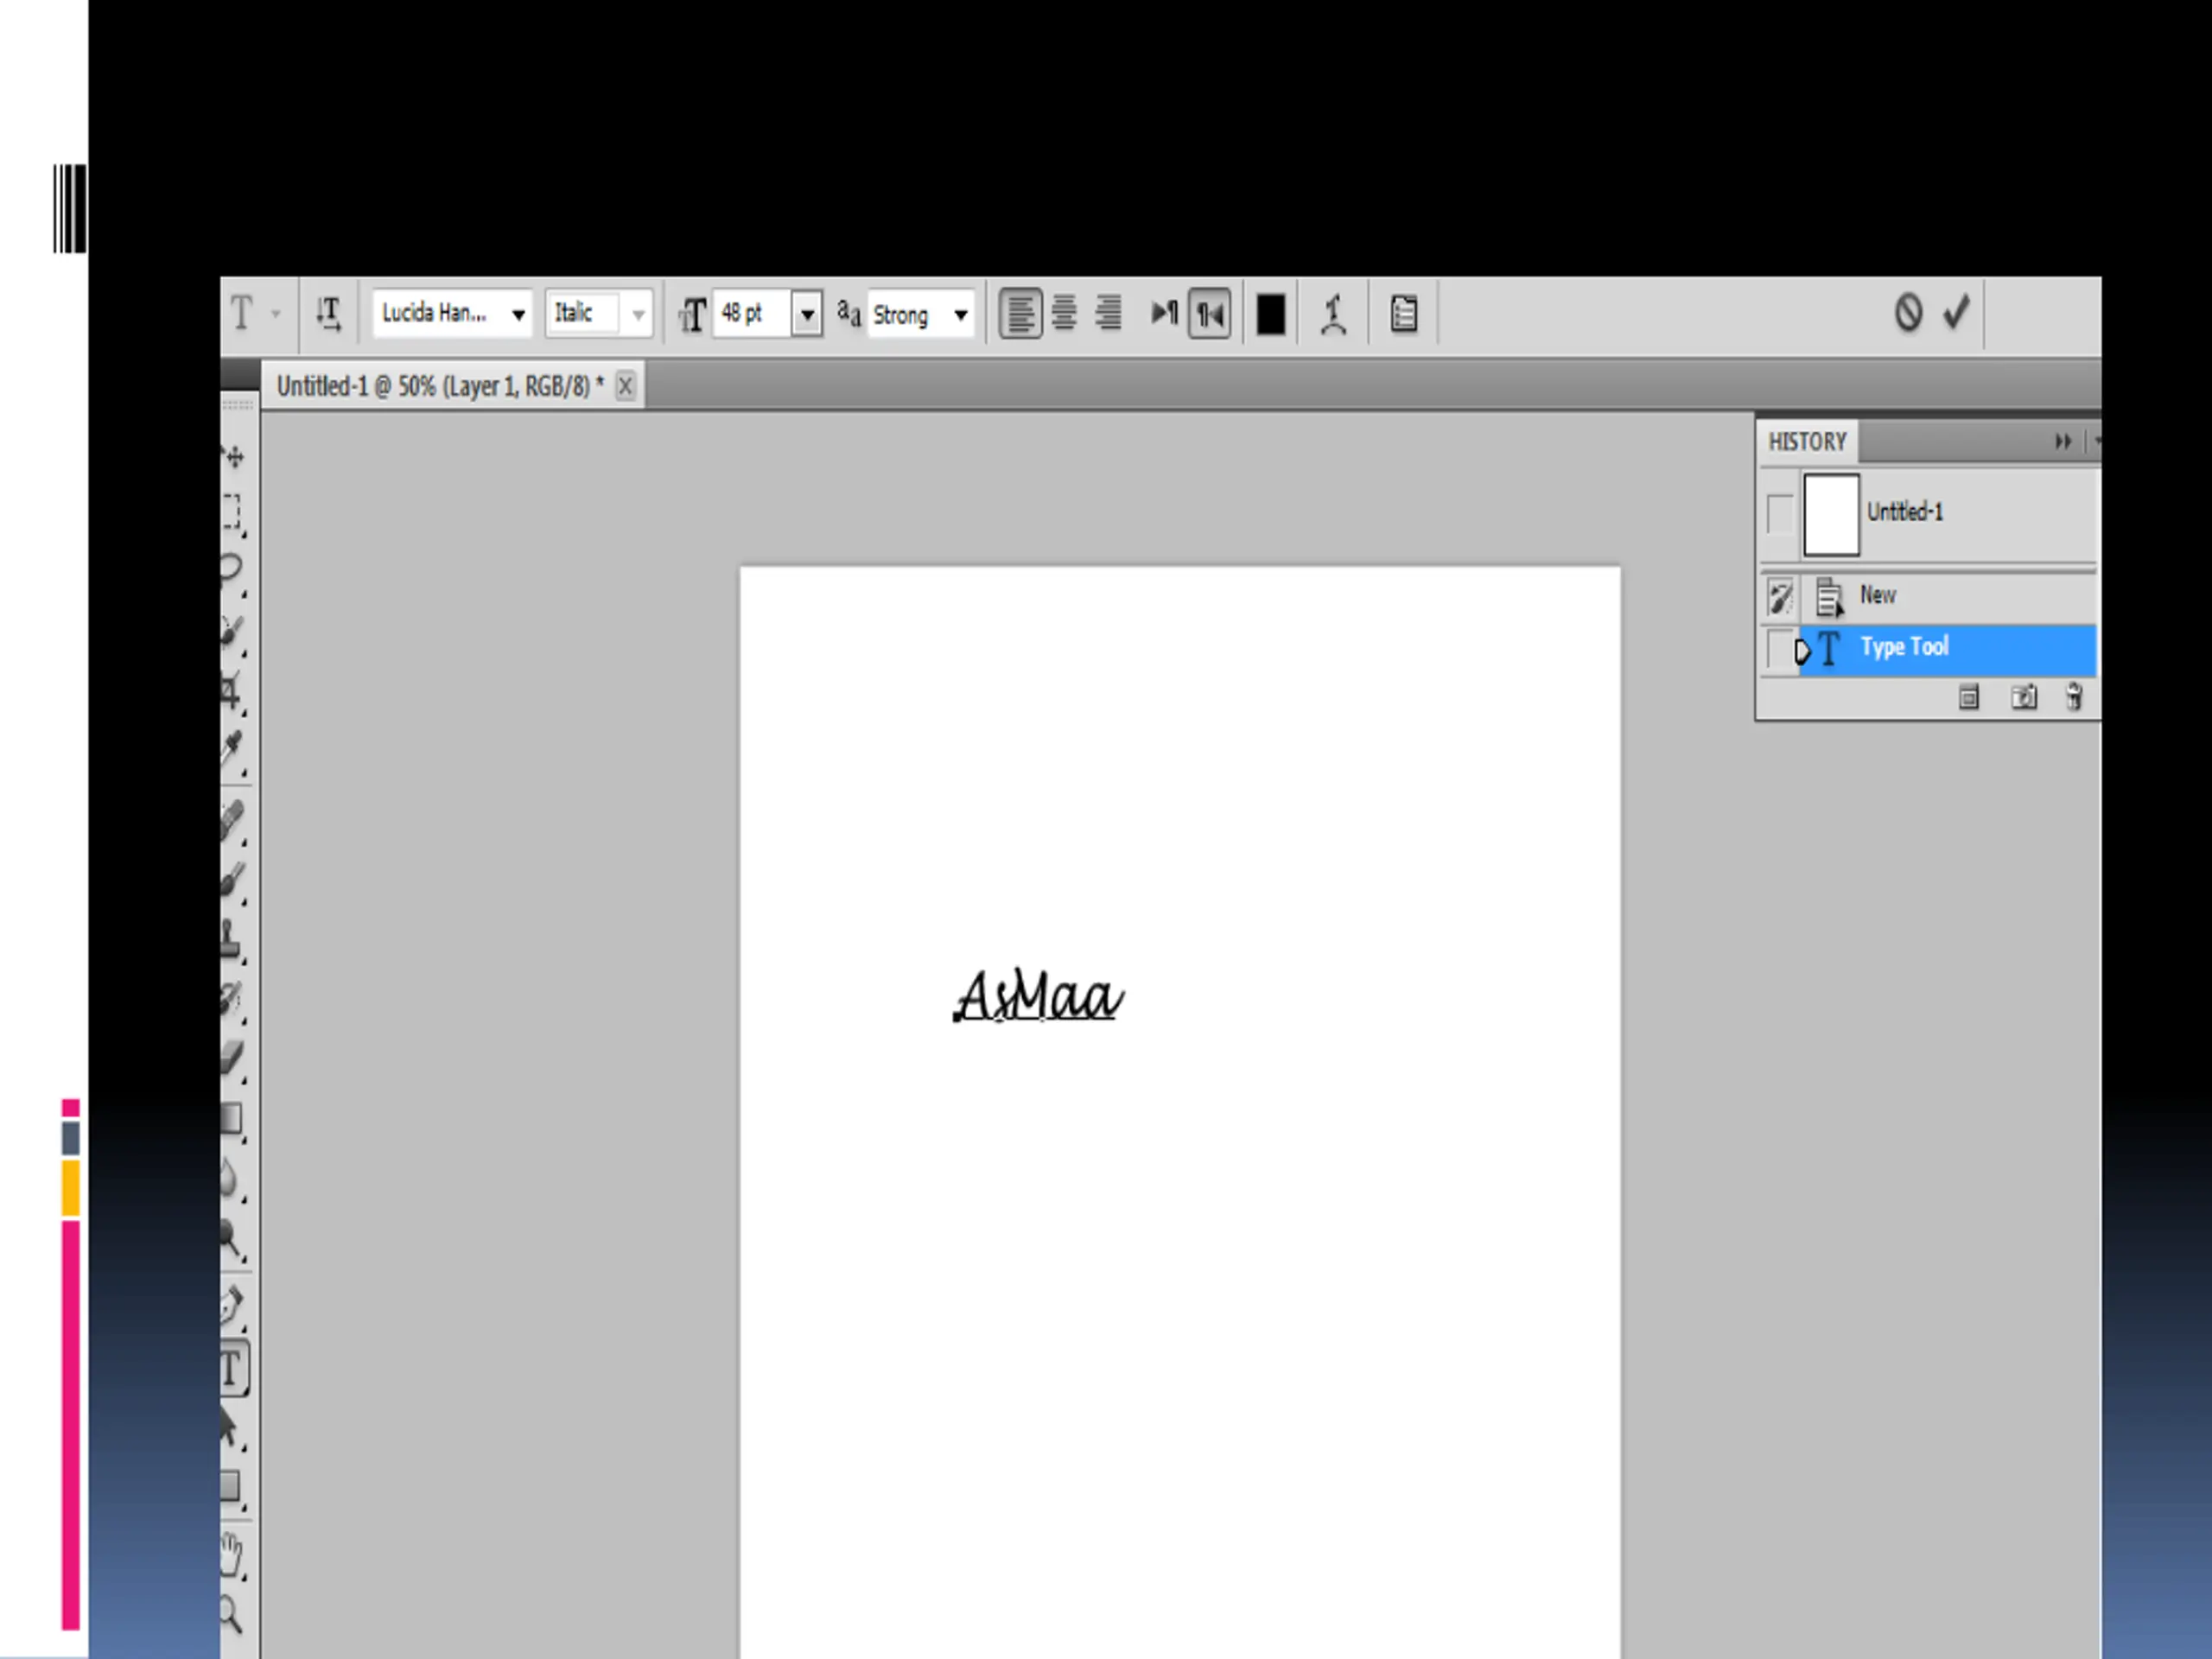Expand the font size dropdown arrow

click(807, 315)
